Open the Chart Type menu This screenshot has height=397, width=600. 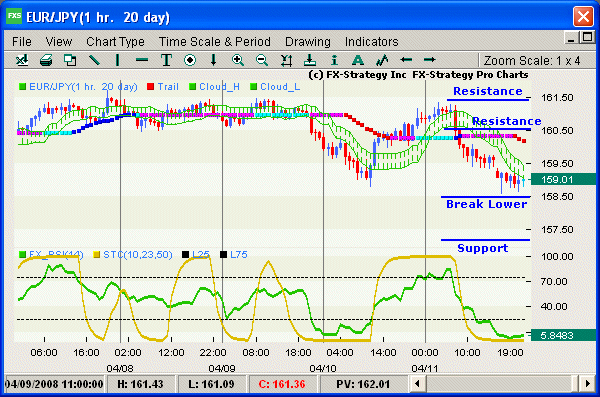pos(115,41)
